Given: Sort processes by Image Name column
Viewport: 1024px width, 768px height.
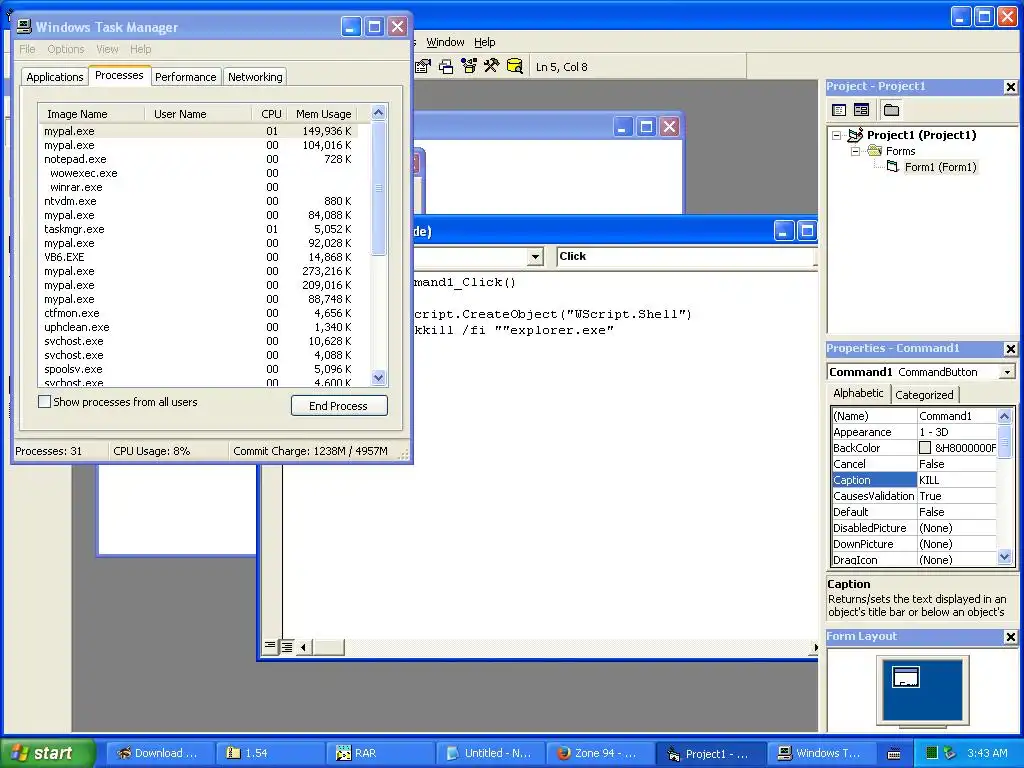Looking at the screenshot, I should [91, 114].
